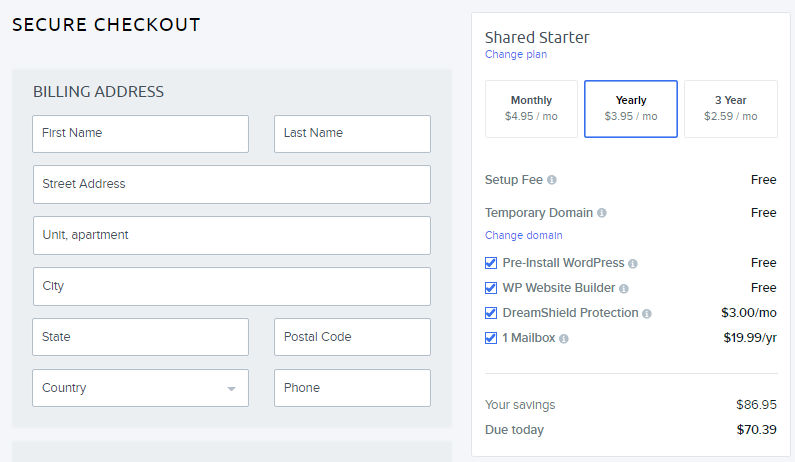Uncheck the 1 Mailbox checkbox
The width and height of the screenshot is (795, 462).
tap(491, 338)
